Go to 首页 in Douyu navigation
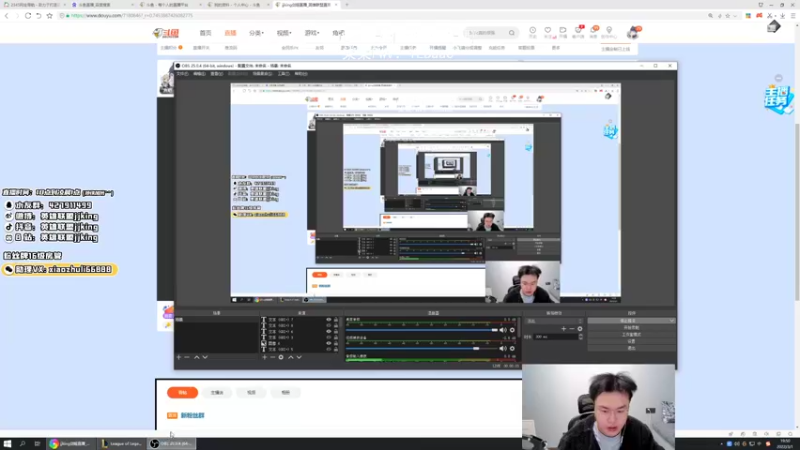The width and height of the screenshot is (800, 450). [205, 33]
